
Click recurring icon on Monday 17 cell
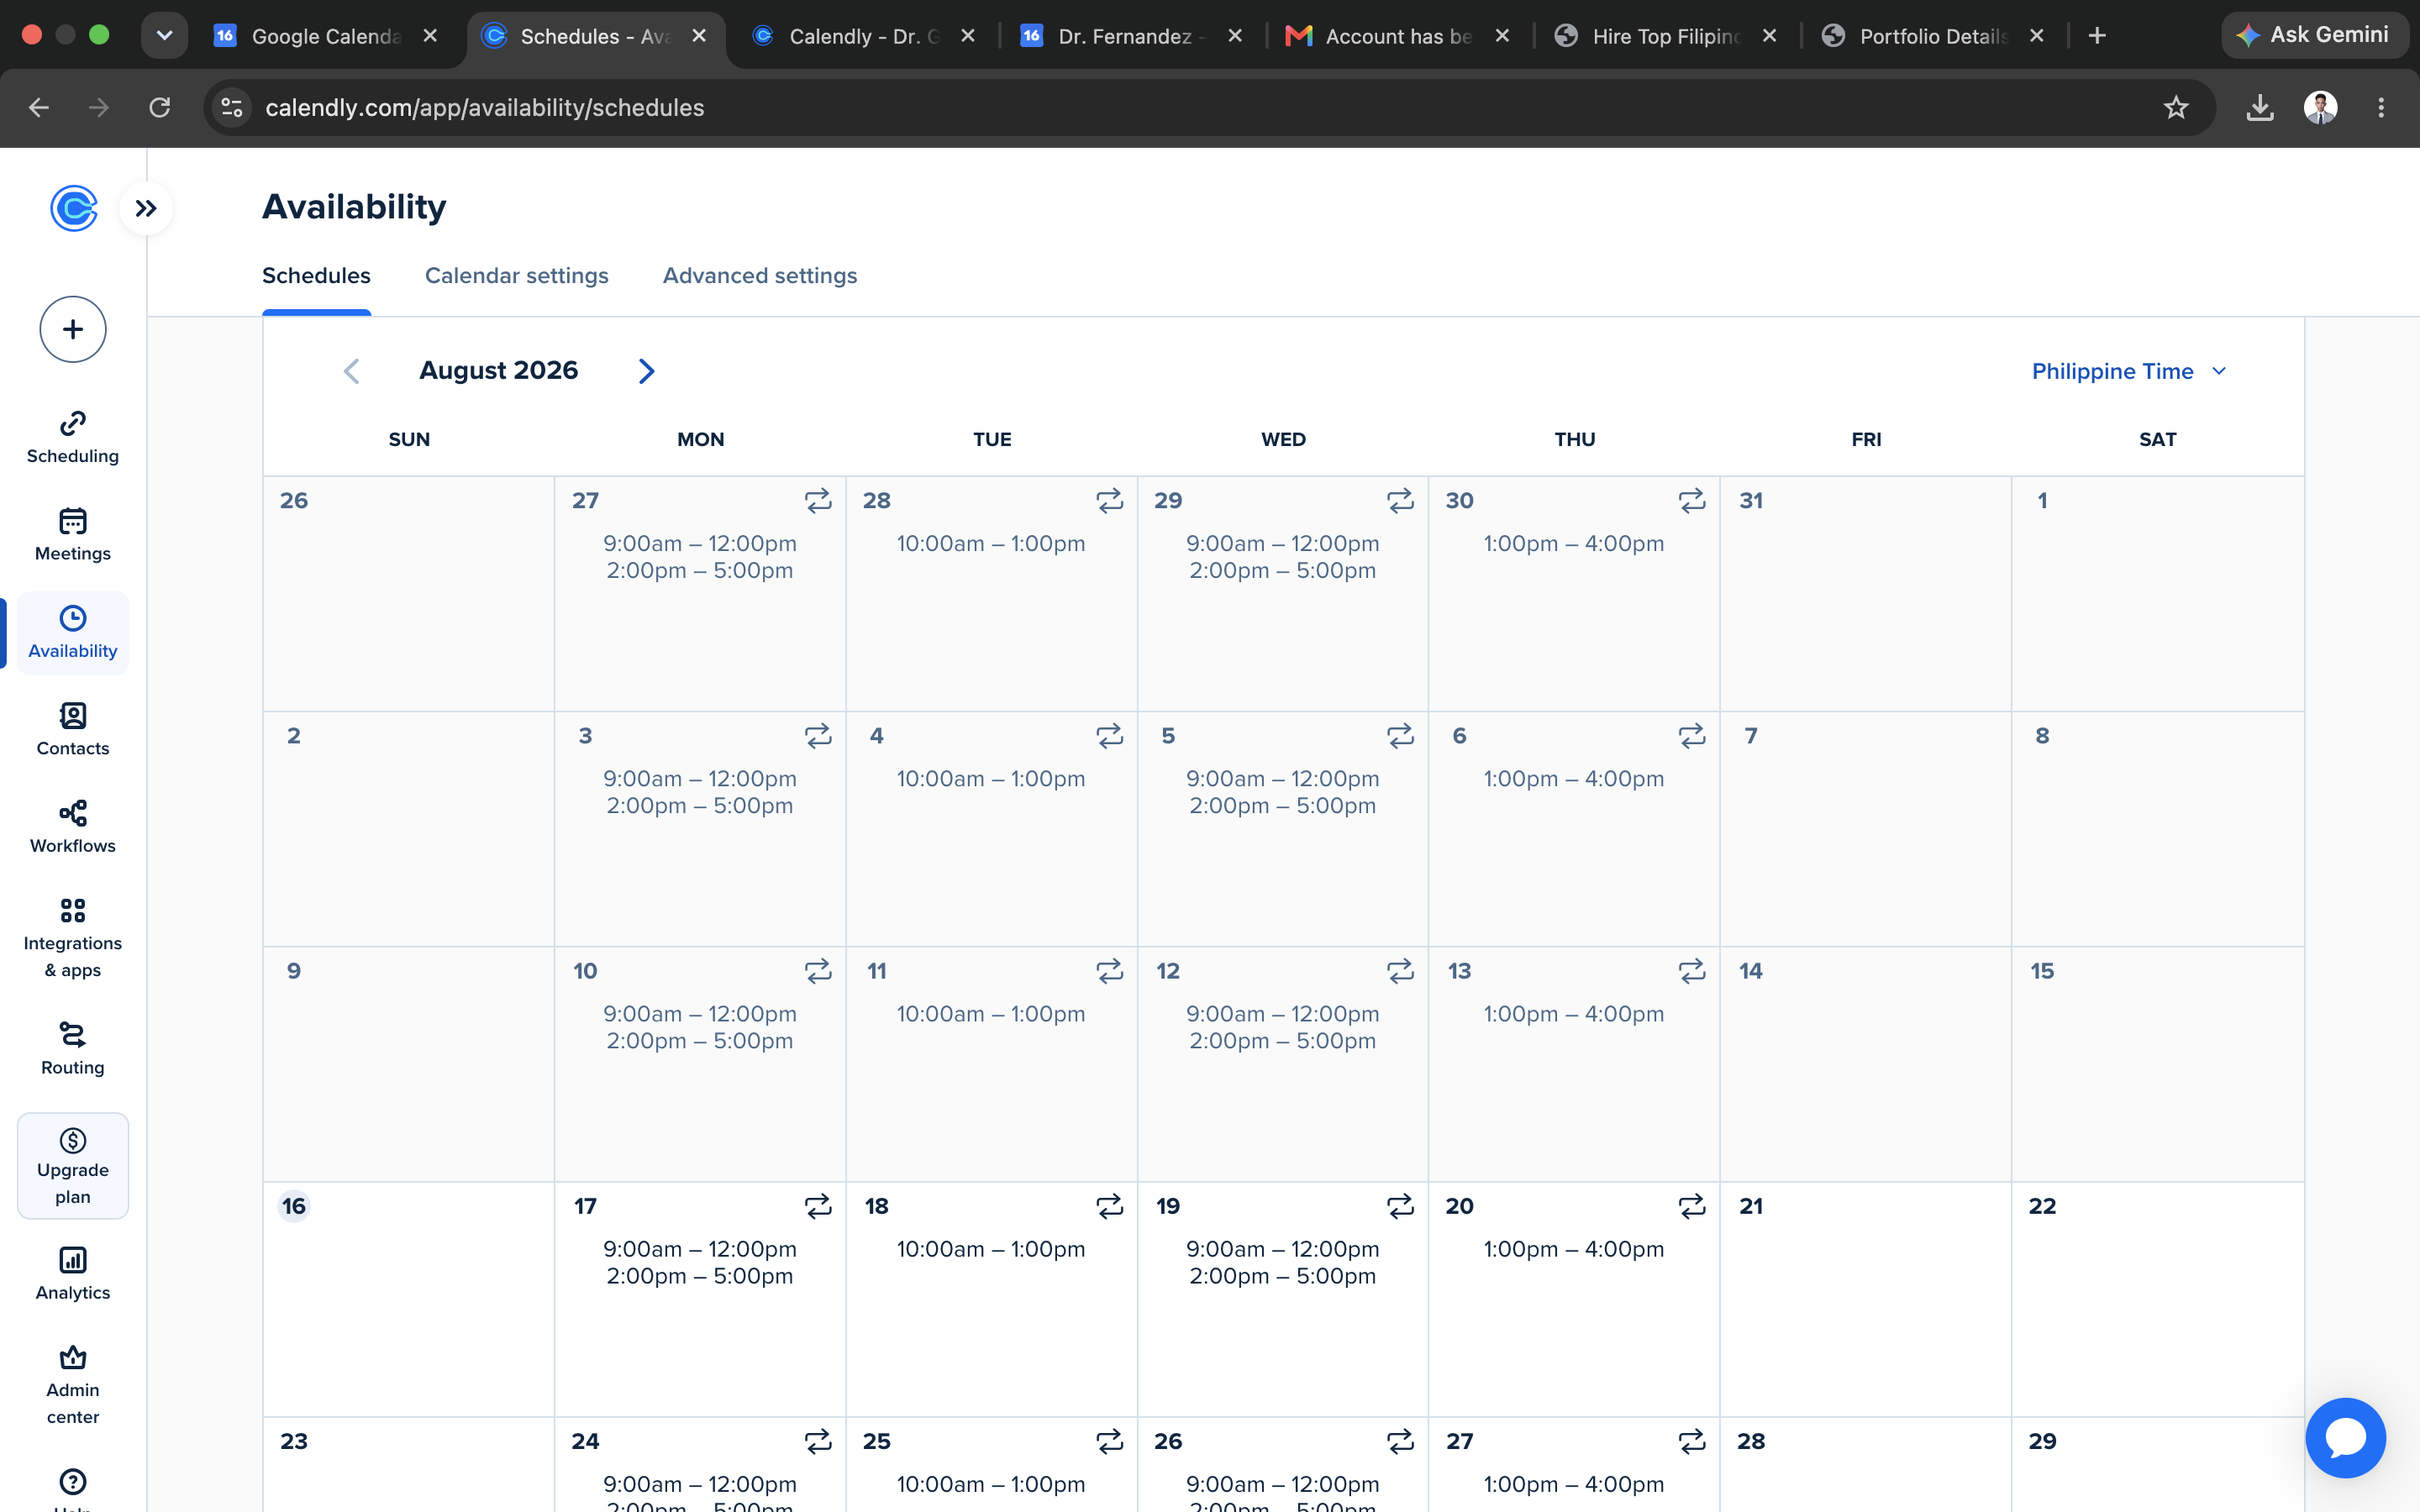[818, 1206]
